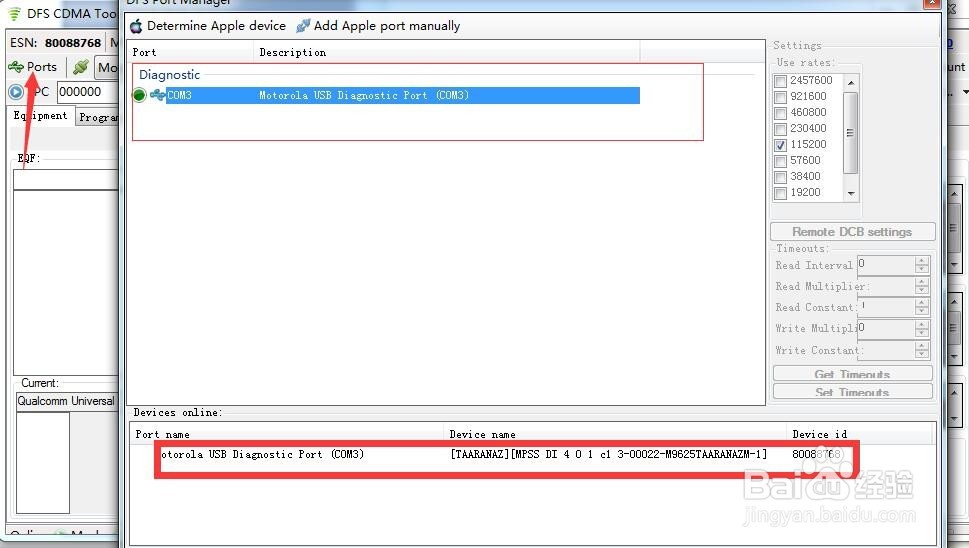Click the ESN value 80088768
The image size is (969, 548).
73,43
